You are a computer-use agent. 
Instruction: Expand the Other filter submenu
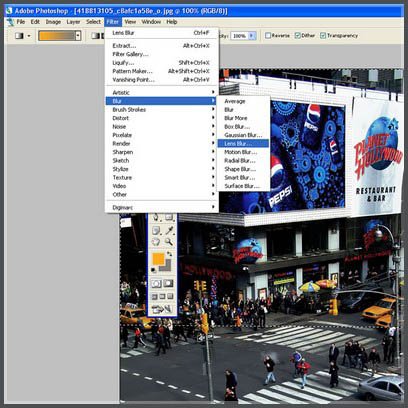[162, 194]
